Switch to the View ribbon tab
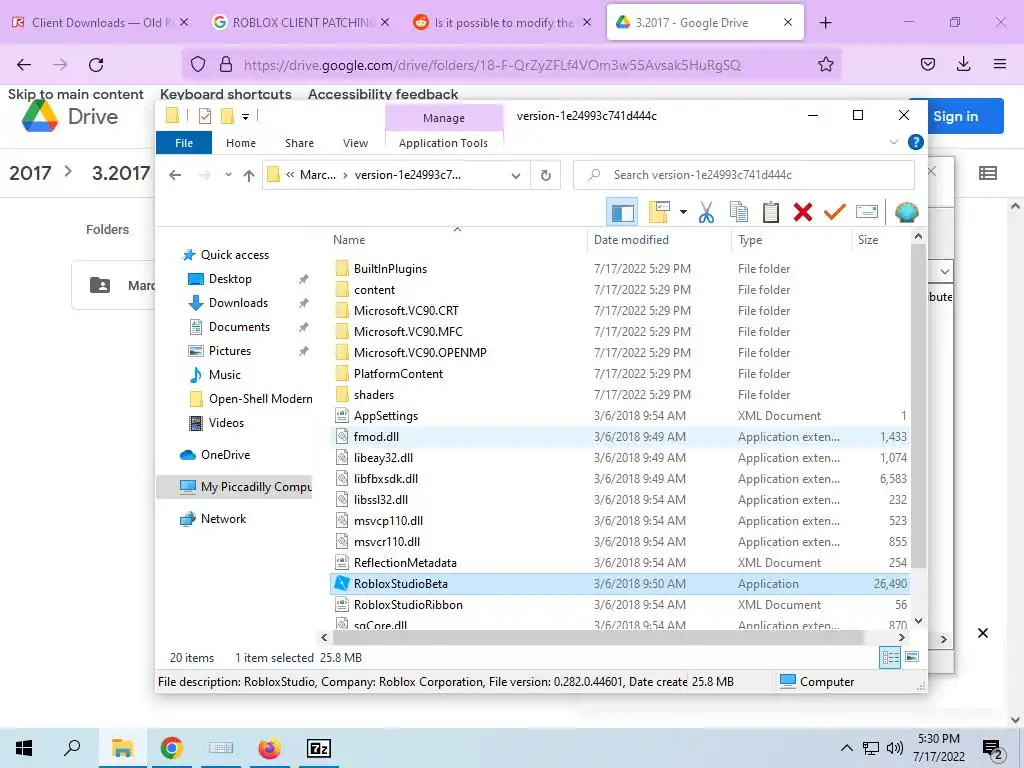The height and width of the screenshot is (768, 1024). pos(355,143)
